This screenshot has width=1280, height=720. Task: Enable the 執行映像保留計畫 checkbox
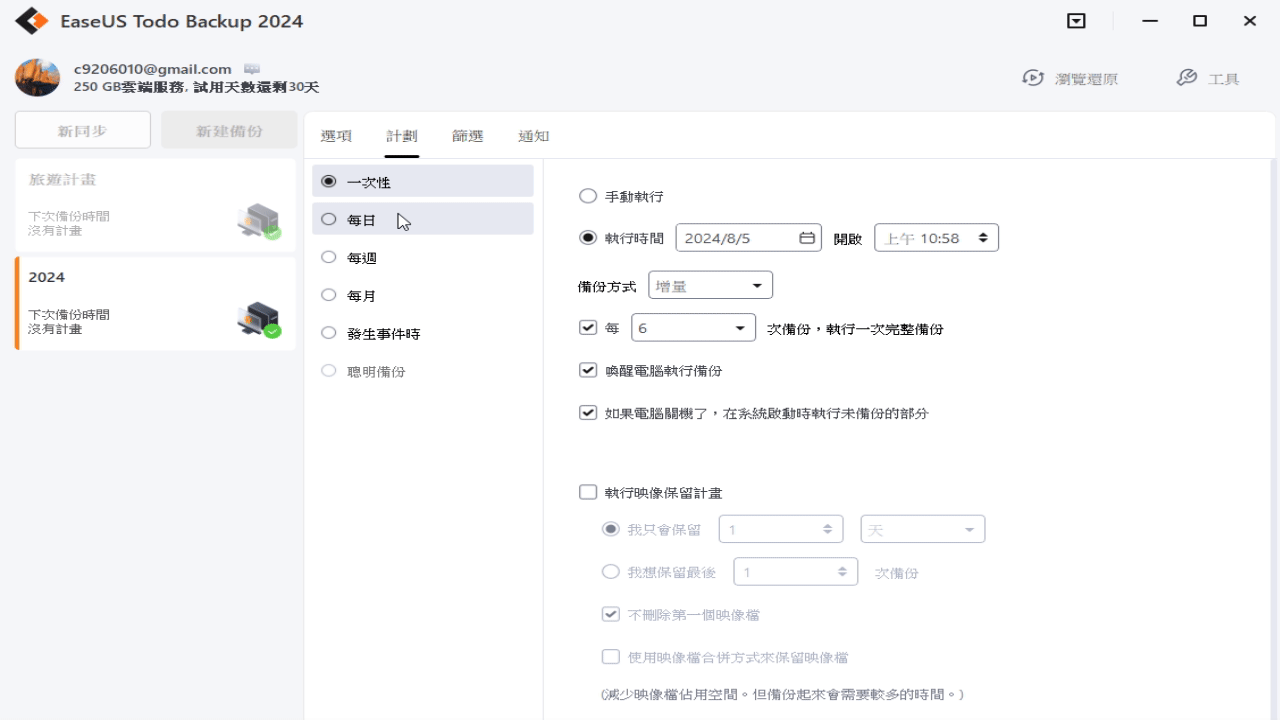pos(588,492)
